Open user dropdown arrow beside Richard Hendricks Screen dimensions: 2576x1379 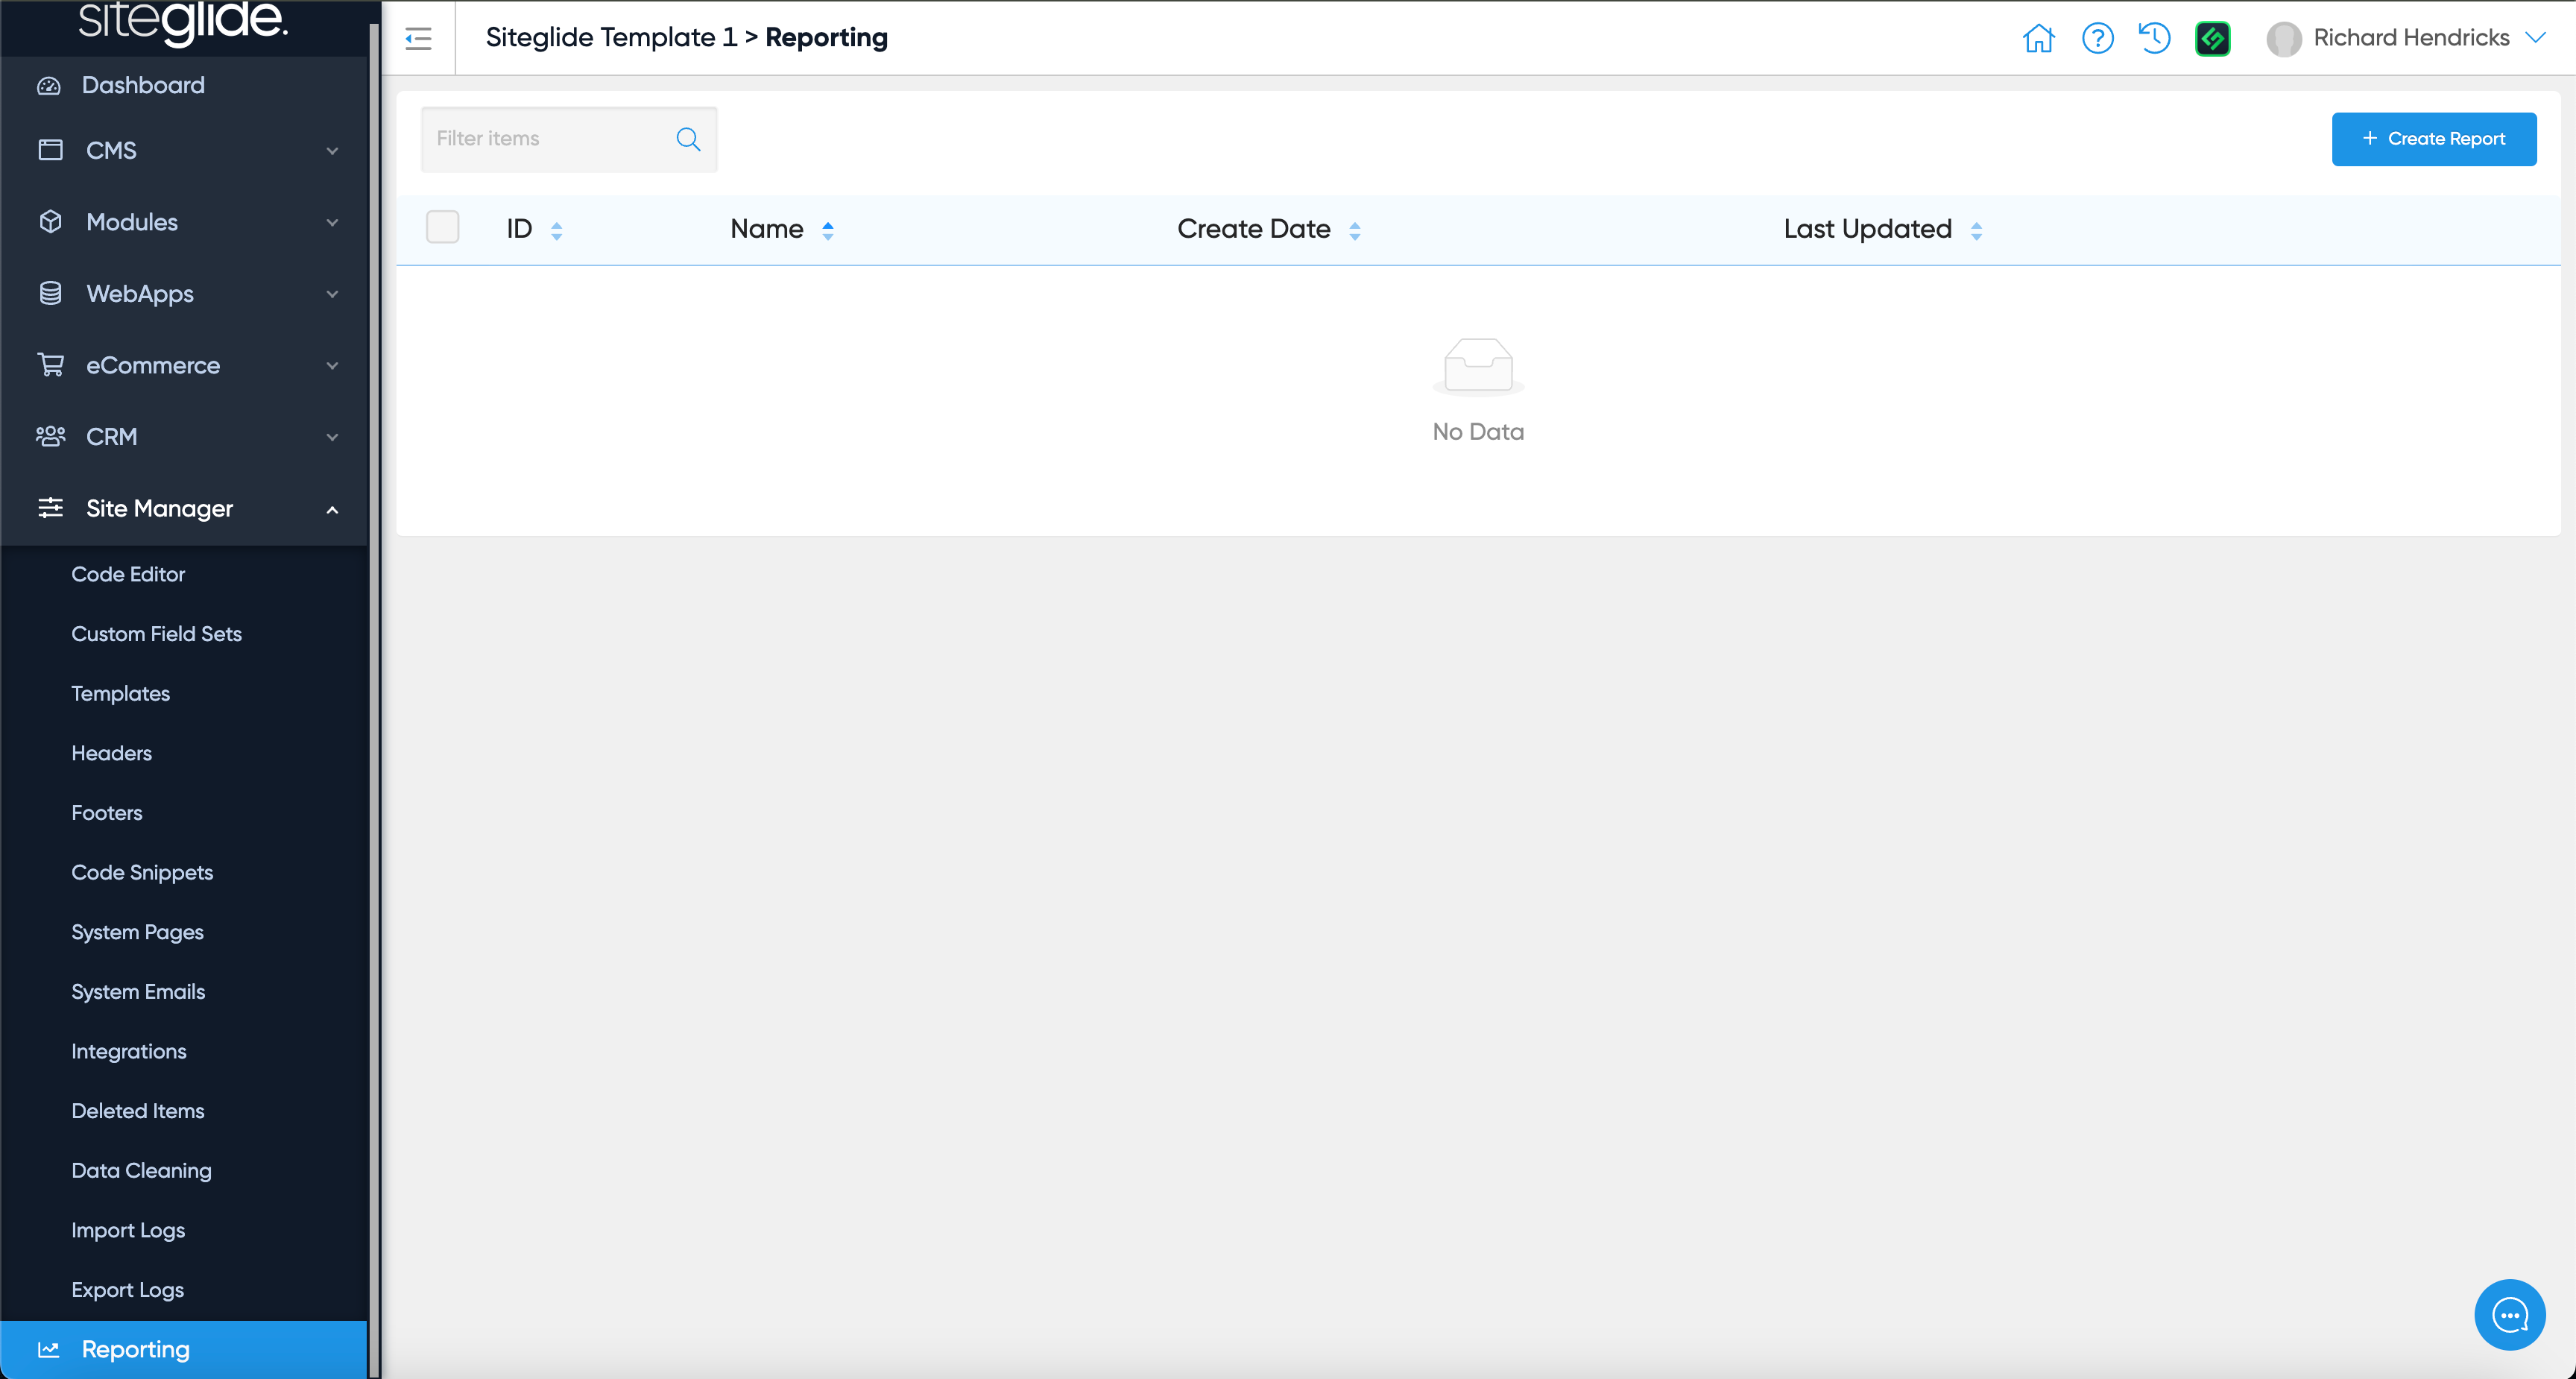click(2534, 38)
